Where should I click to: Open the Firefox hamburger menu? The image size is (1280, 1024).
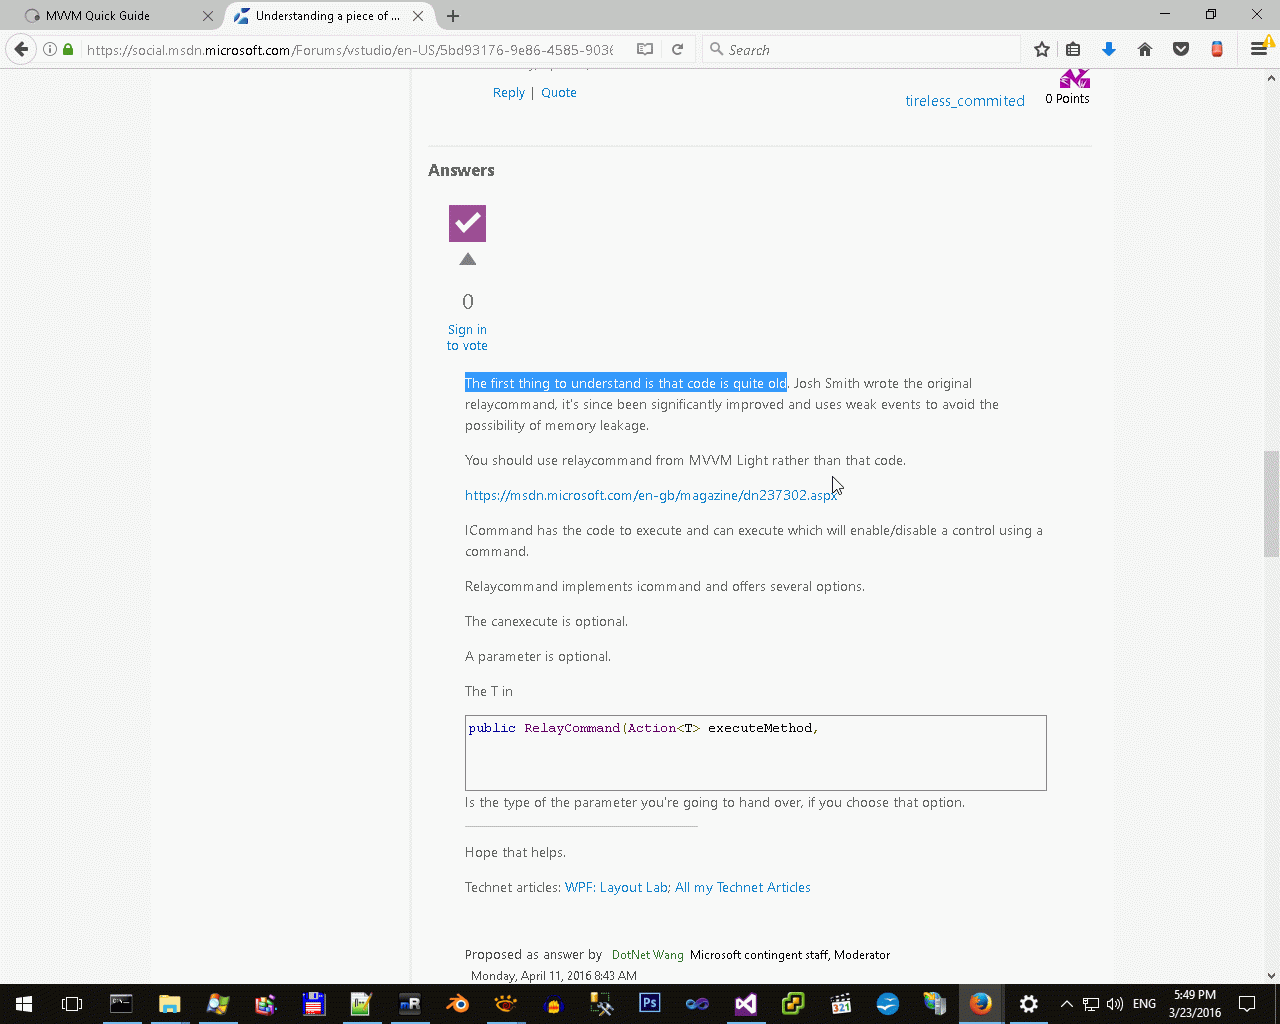(1259, 49)
